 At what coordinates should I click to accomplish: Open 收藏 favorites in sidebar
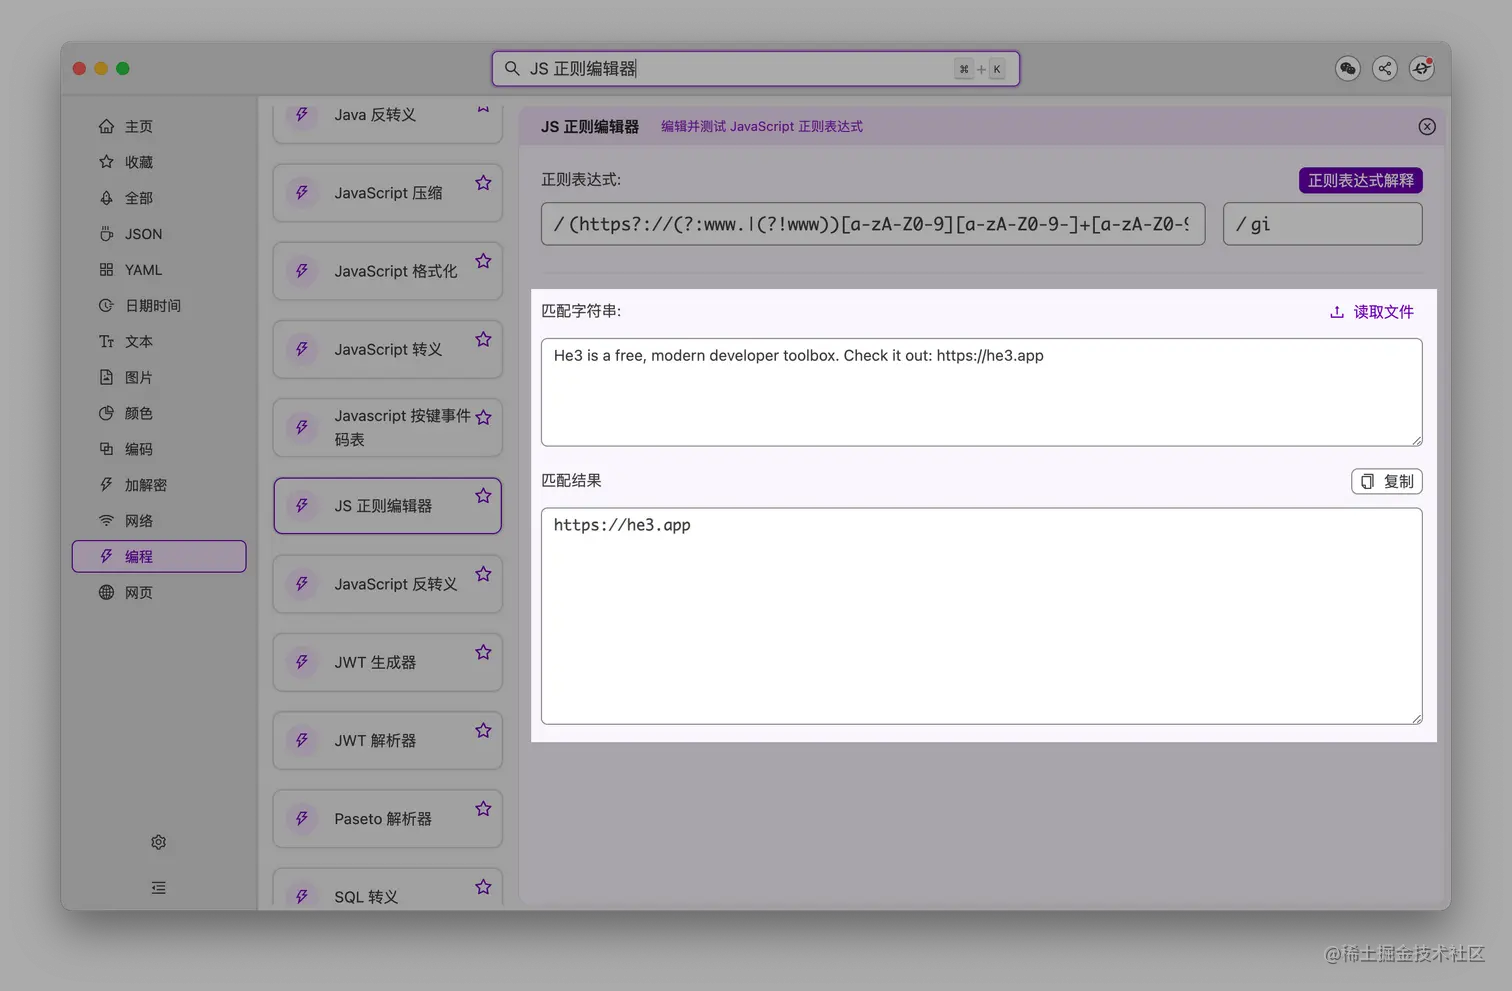coord(159,162)
